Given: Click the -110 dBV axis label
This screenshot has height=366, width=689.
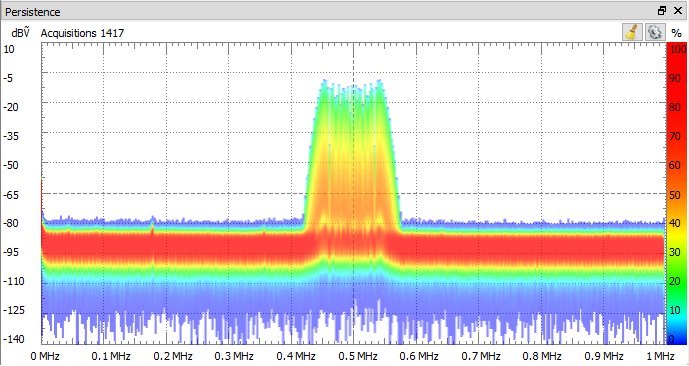Looking at the screenshot, I should [x=14, y=281].
